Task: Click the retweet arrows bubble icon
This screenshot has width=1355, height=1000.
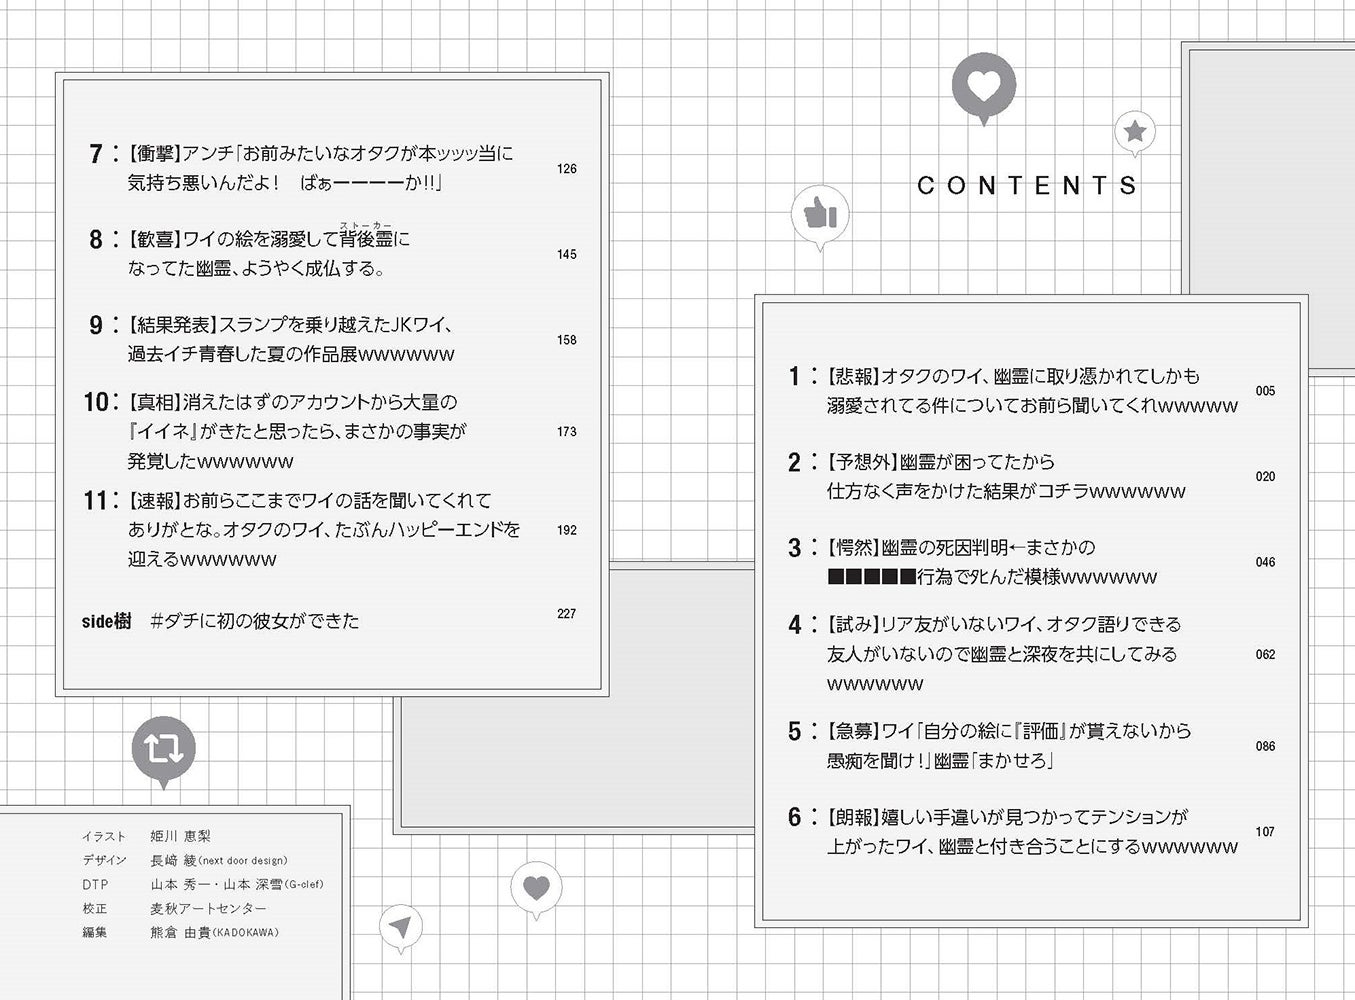Action: [x=163, y=751]
